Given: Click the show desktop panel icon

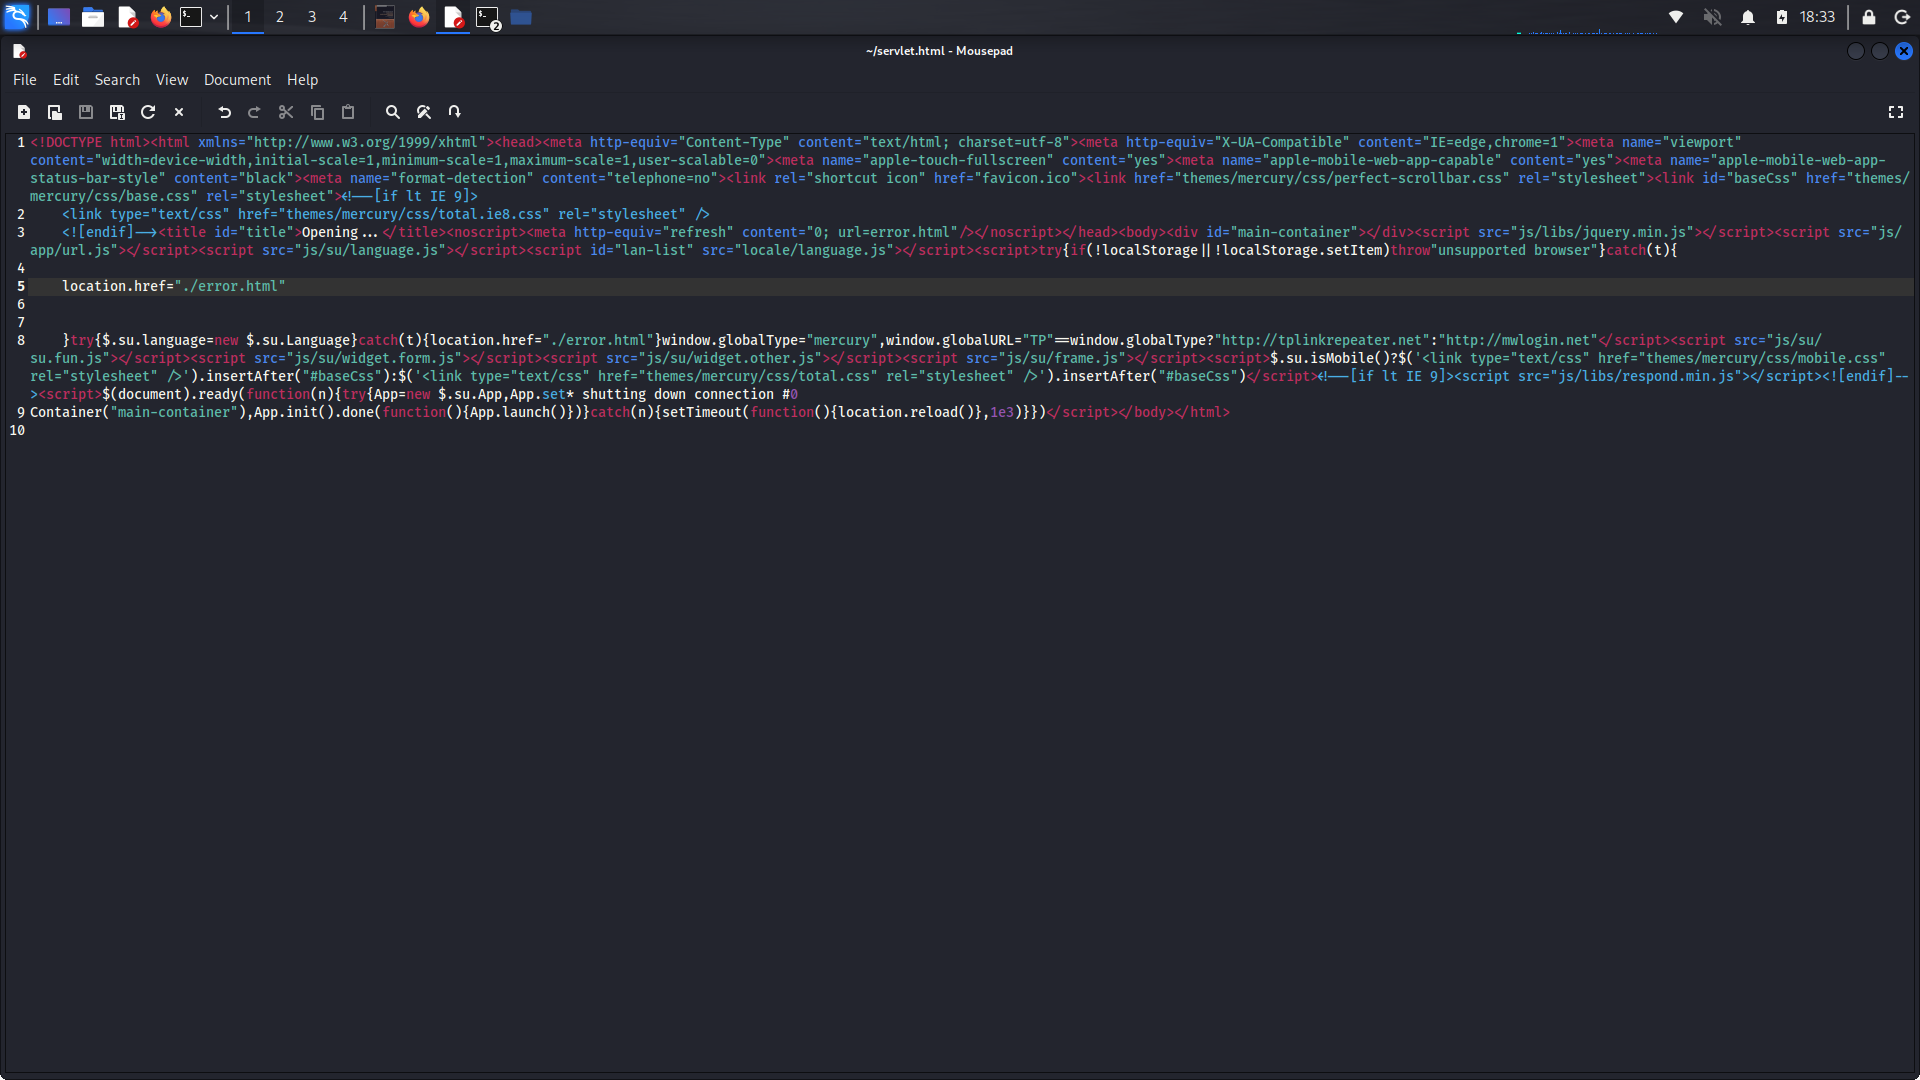Looking at the screenshot, I should (59, 17).
